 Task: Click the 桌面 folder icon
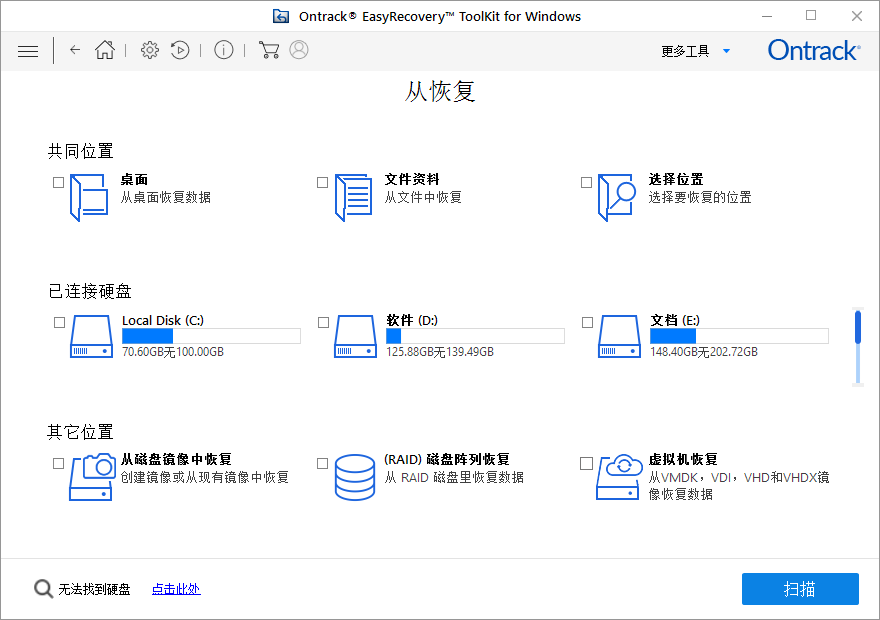tap(89, 198)
